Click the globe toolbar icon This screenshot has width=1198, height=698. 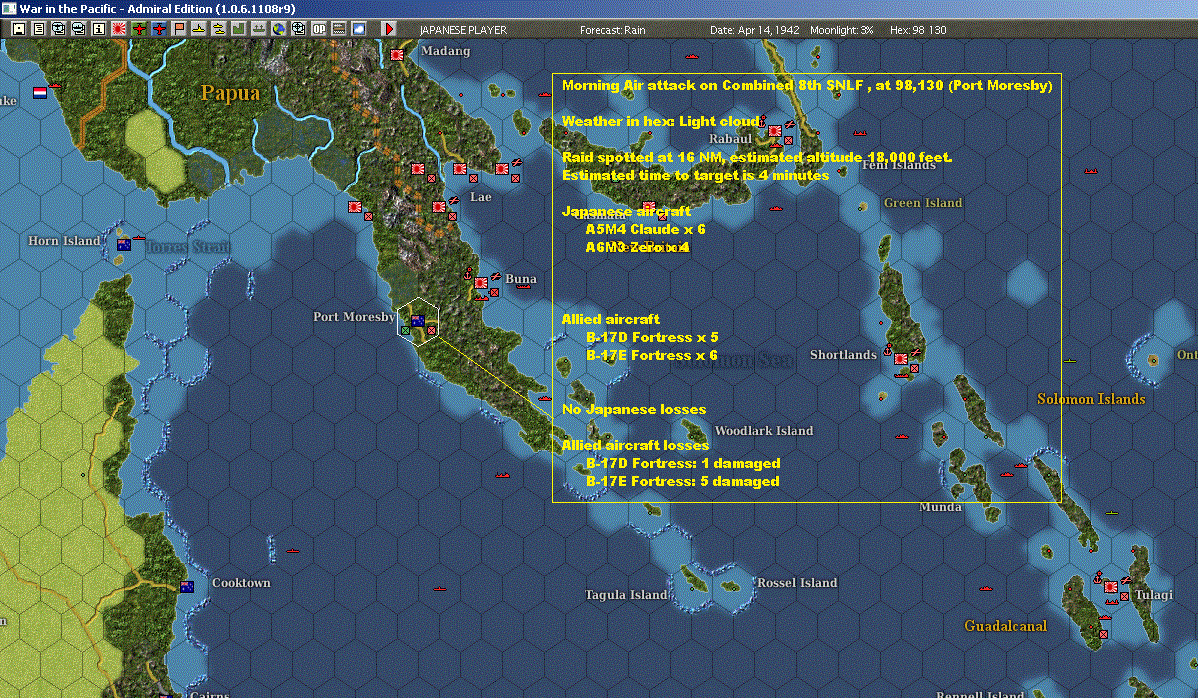(279, 29)
